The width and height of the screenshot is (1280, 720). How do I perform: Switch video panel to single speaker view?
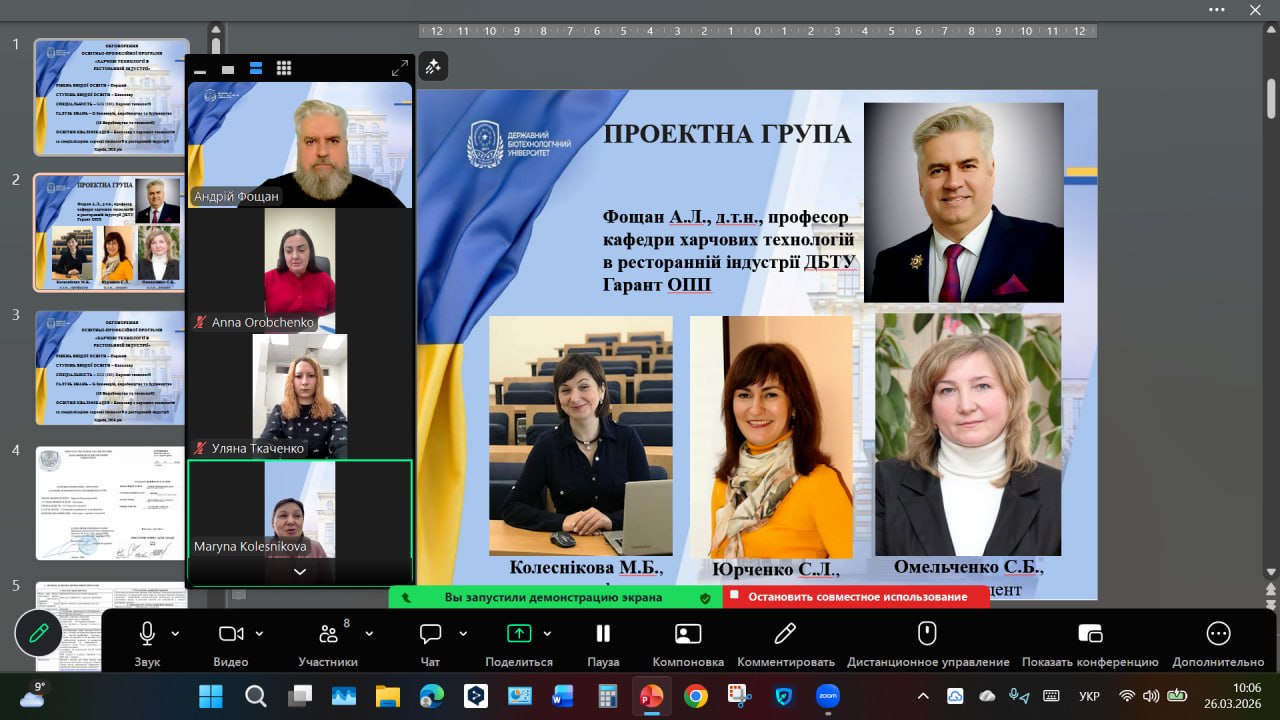click(228, 69)
